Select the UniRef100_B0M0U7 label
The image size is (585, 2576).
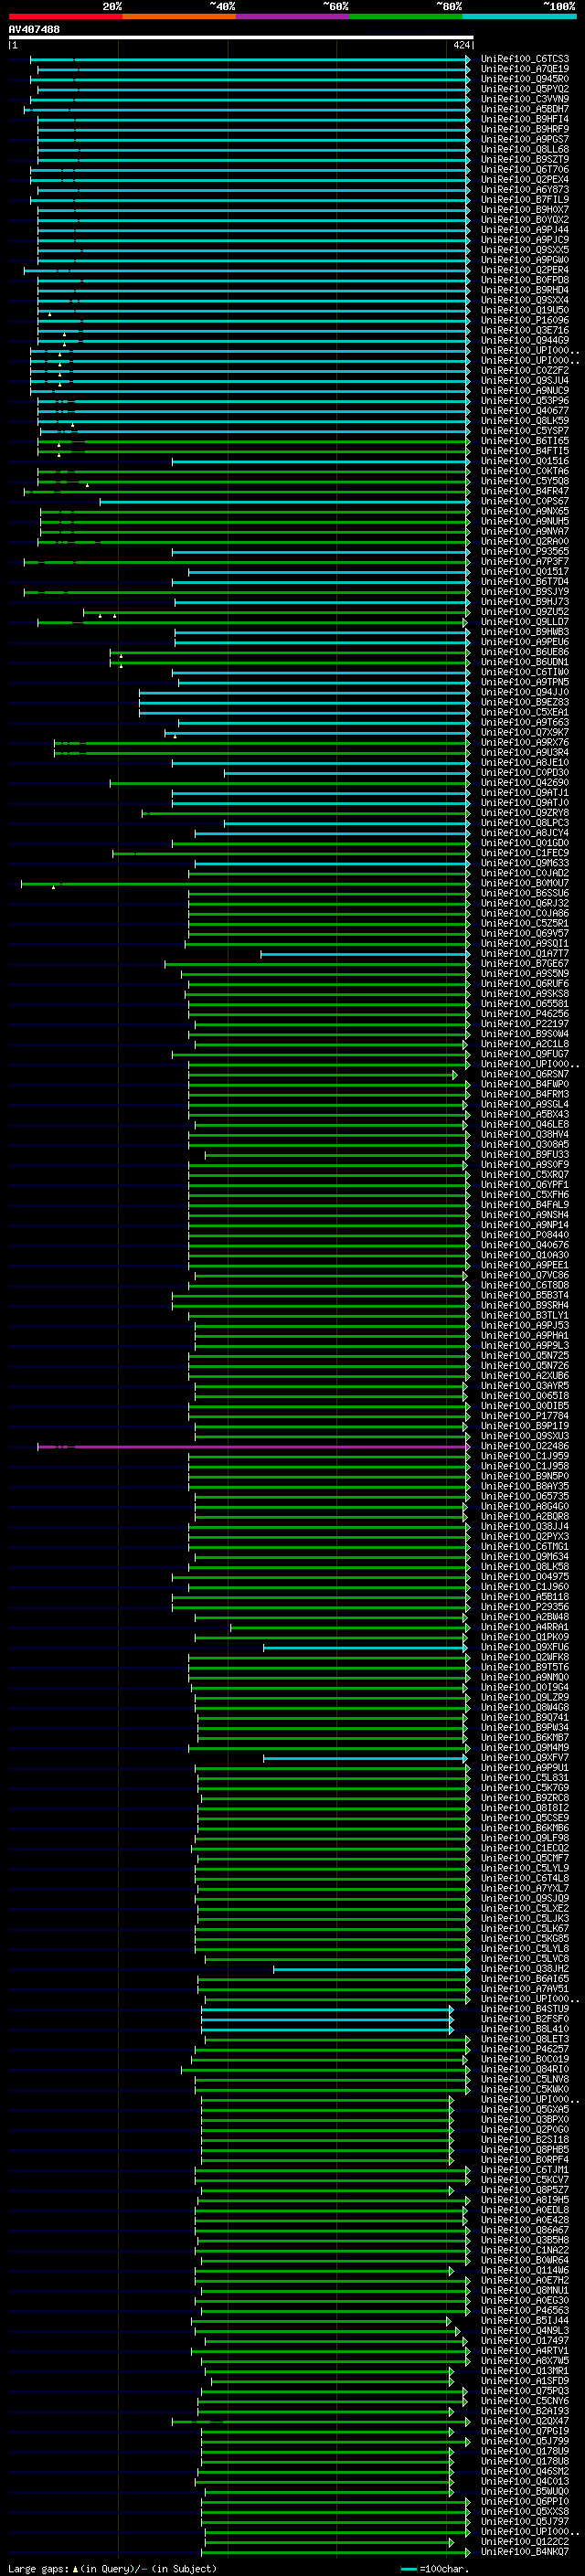[525, 883]
